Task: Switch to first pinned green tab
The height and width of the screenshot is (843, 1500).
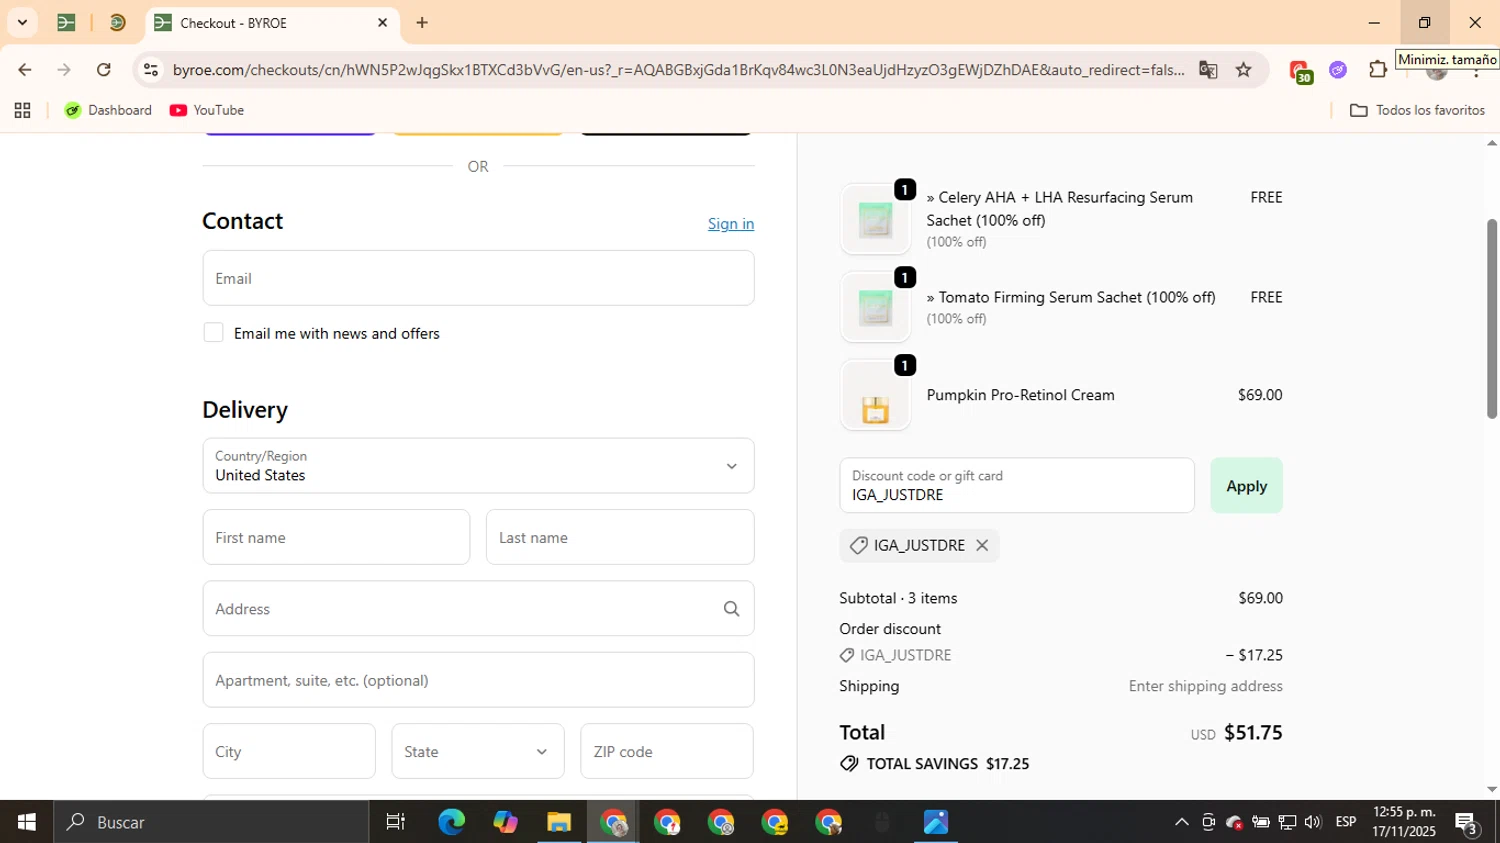Action: click(x=67, y=22)
